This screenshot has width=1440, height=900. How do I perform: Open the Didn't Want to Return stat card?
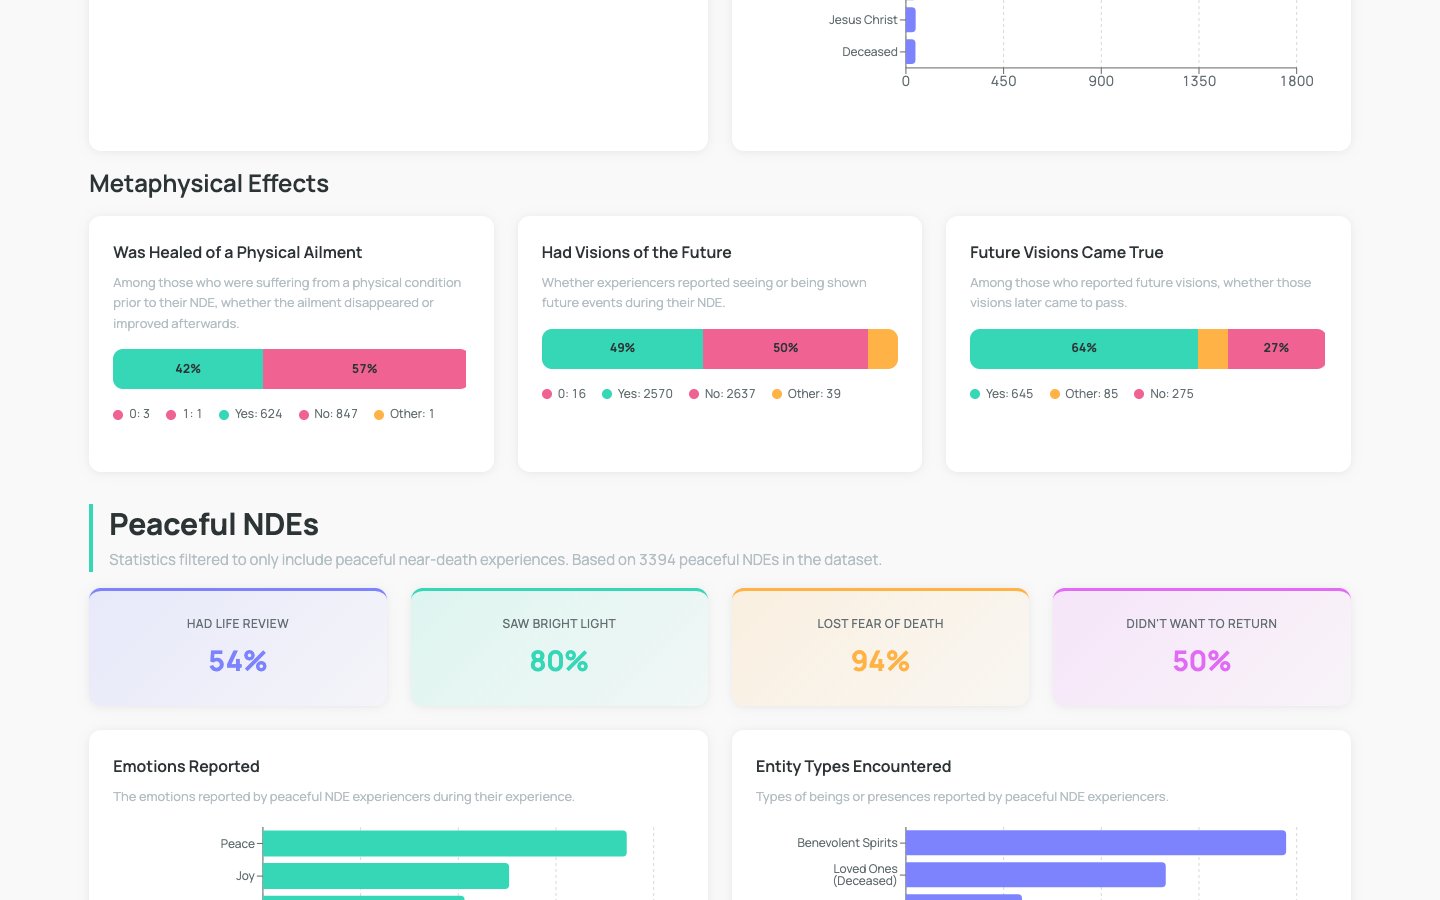[1202, 647]
